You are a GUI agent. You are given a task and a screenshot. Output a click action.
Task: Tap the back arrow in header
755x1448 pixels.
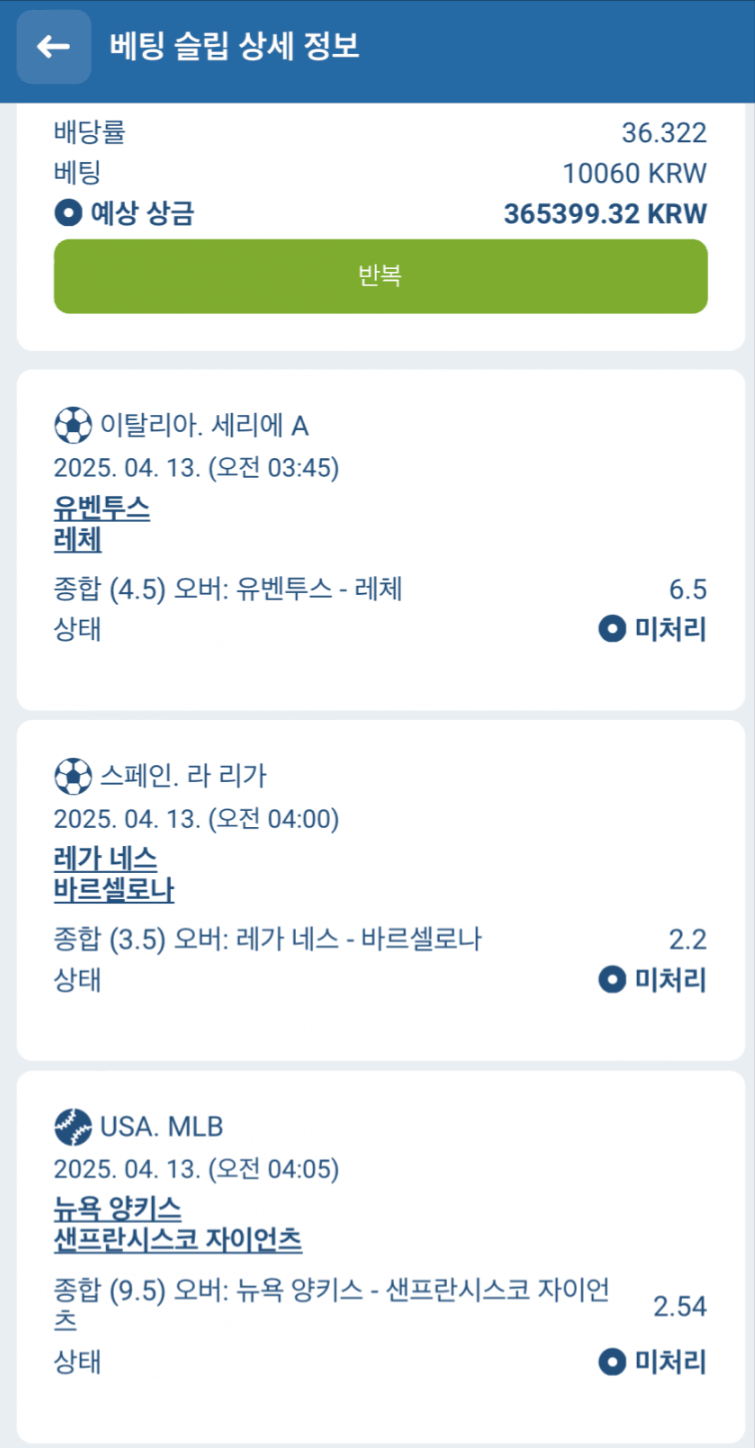[x=54, y=46]
